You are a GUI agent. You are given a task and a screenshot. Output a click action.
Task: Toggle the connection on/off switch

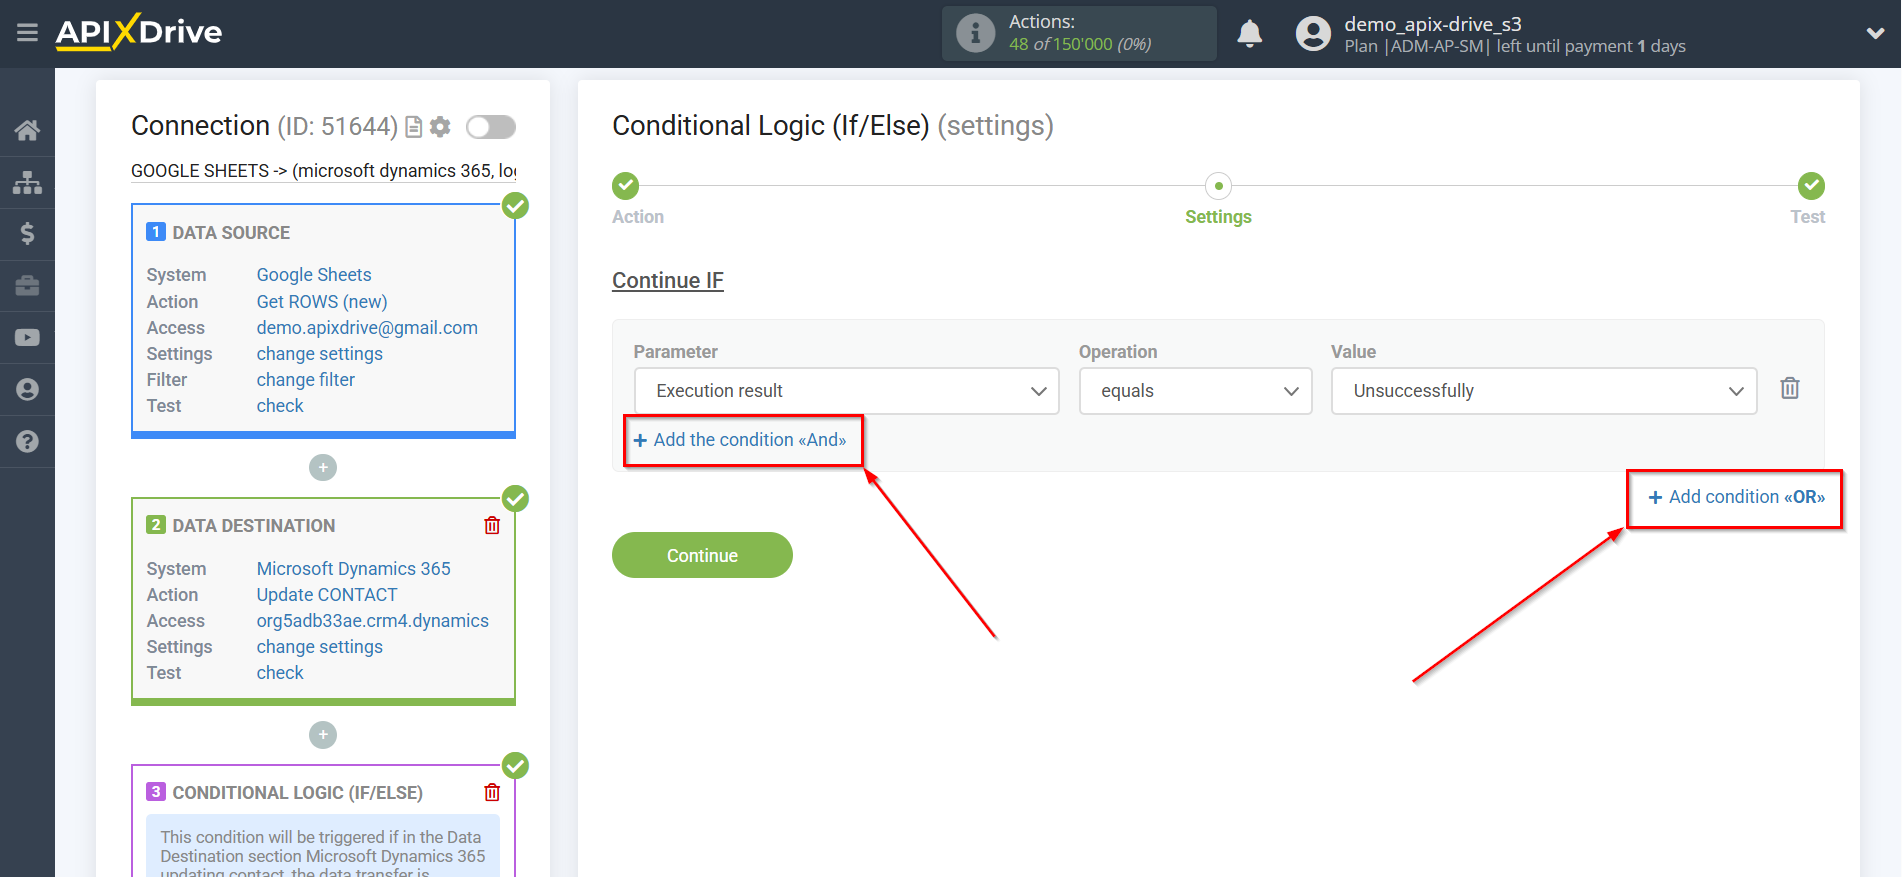pos(491,127)
